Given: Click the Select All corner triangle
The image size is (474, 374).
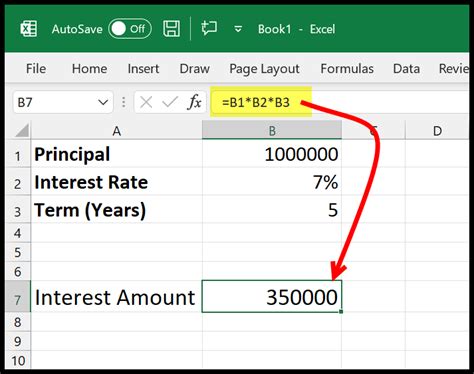Looking at the screenshot, I should tap(22, 130).
